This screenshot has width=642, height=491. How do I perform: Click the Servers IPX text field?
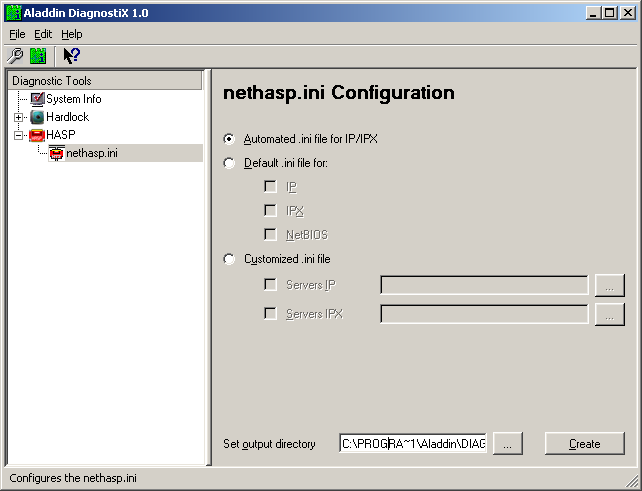pyautogui.click(x=484, y=314)
